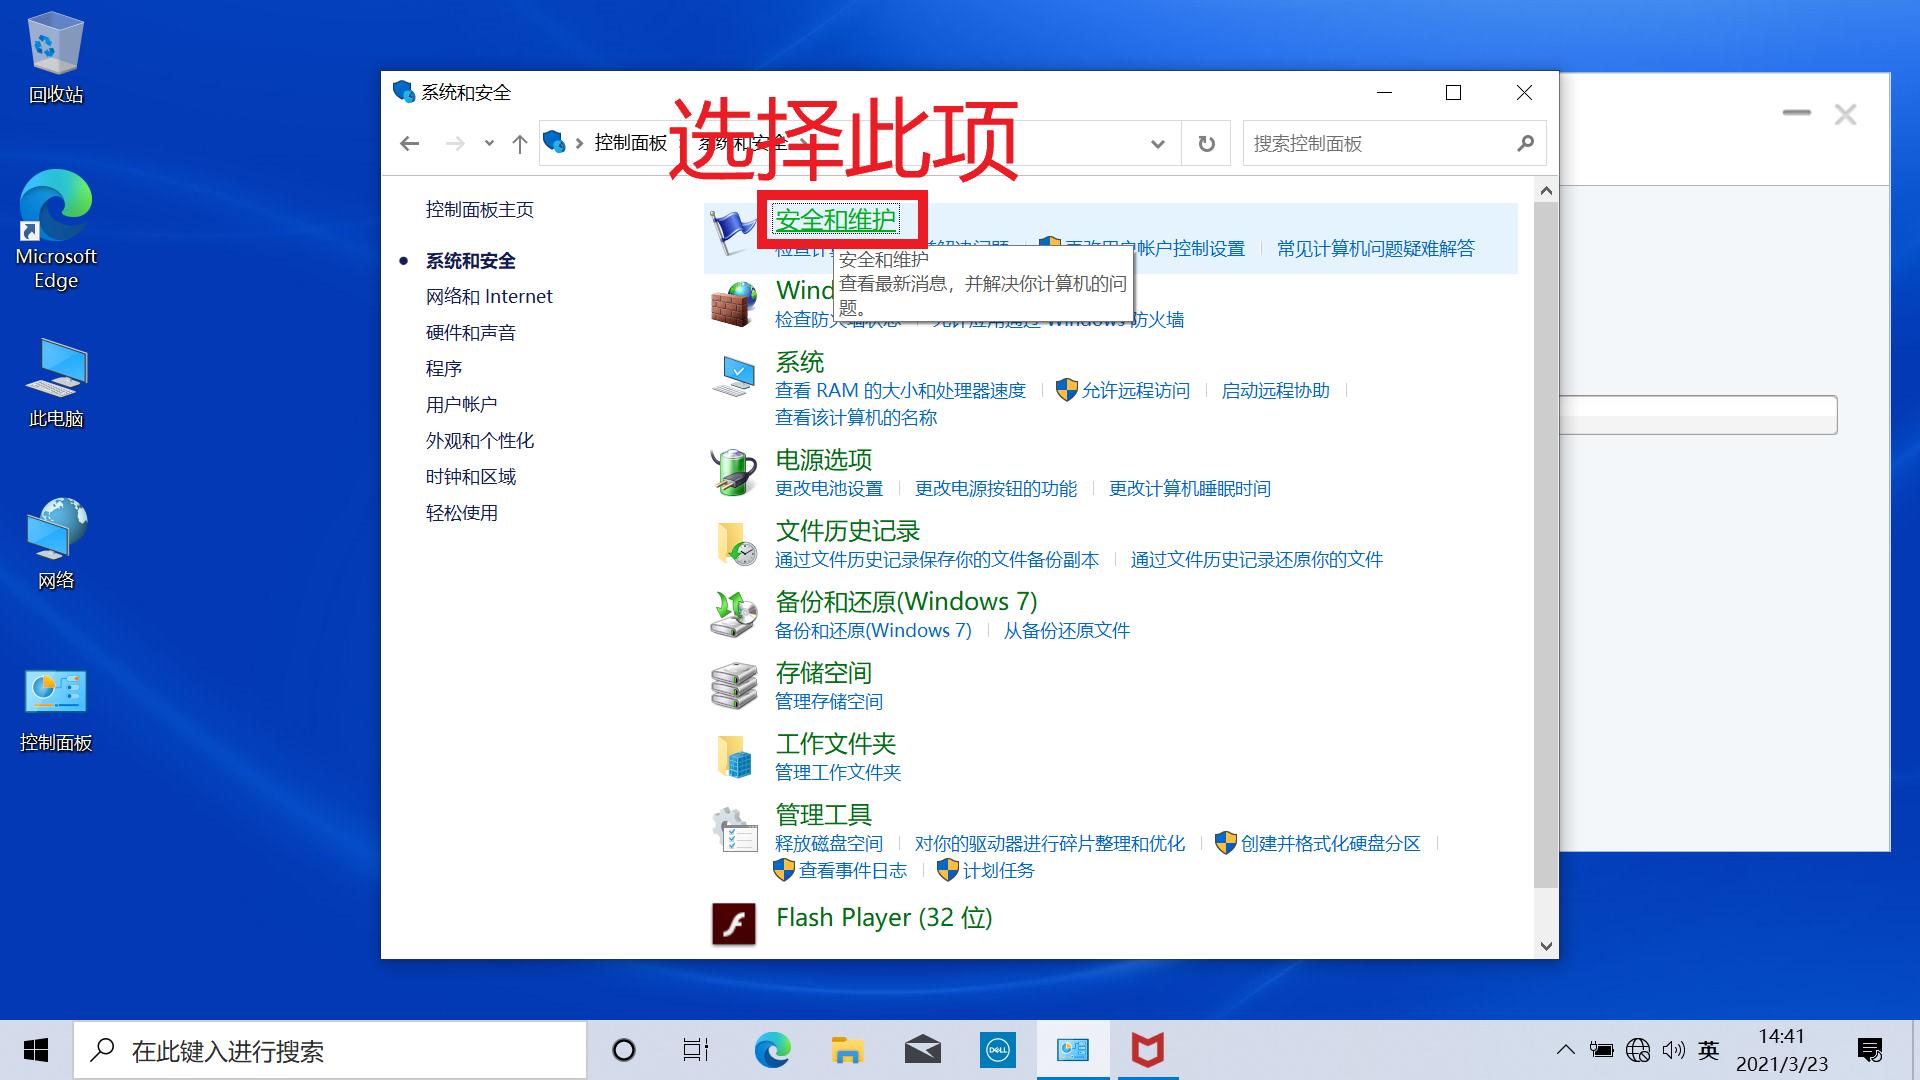Screen dimensions: 1920x1080
Task: Select the 系统 computer monitor icon
Action: 735,375
